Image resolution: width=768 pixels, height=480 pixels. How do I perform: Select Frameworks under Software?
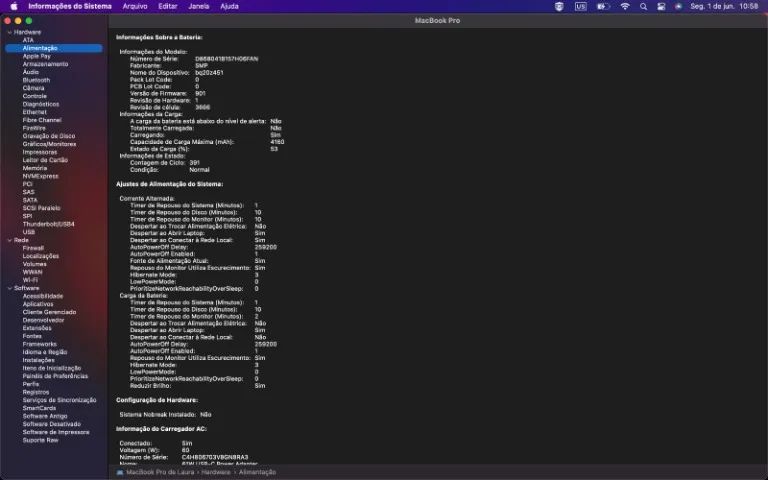tap(39, 344)
